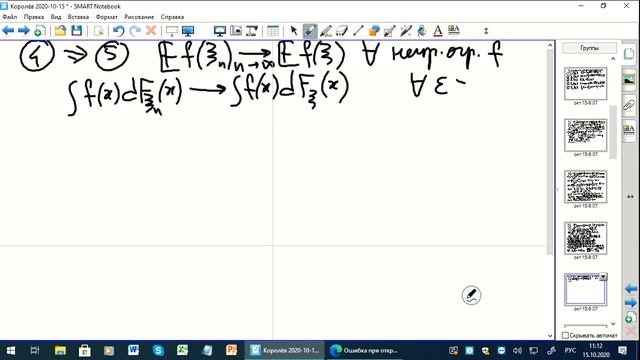Choose the Pens tool
The height and width of the screenshot is (360, 640).
[x=310, y=31]
